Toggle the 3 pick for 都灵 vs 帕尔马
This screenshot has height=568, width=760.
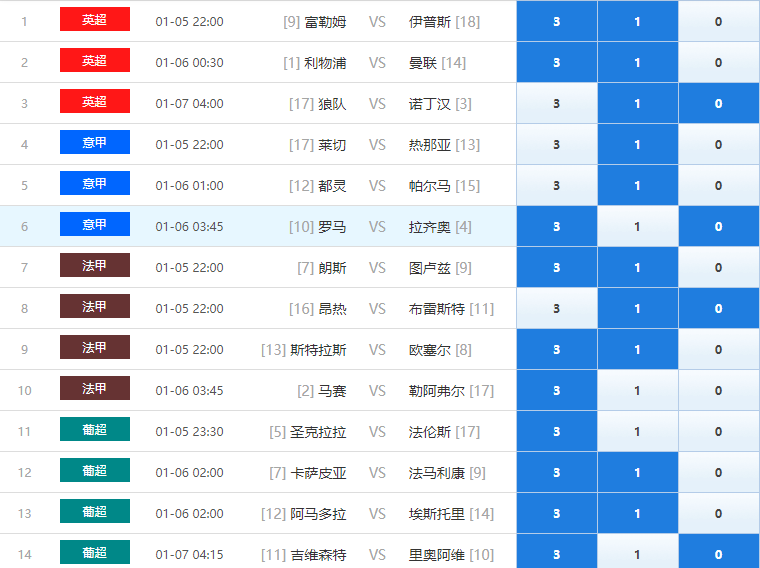557,186
